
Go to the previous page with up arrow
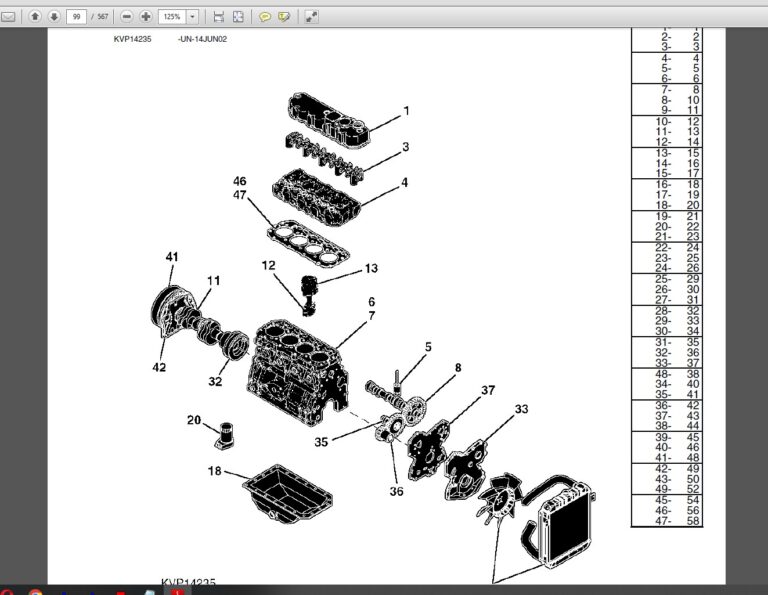point(35,17)
